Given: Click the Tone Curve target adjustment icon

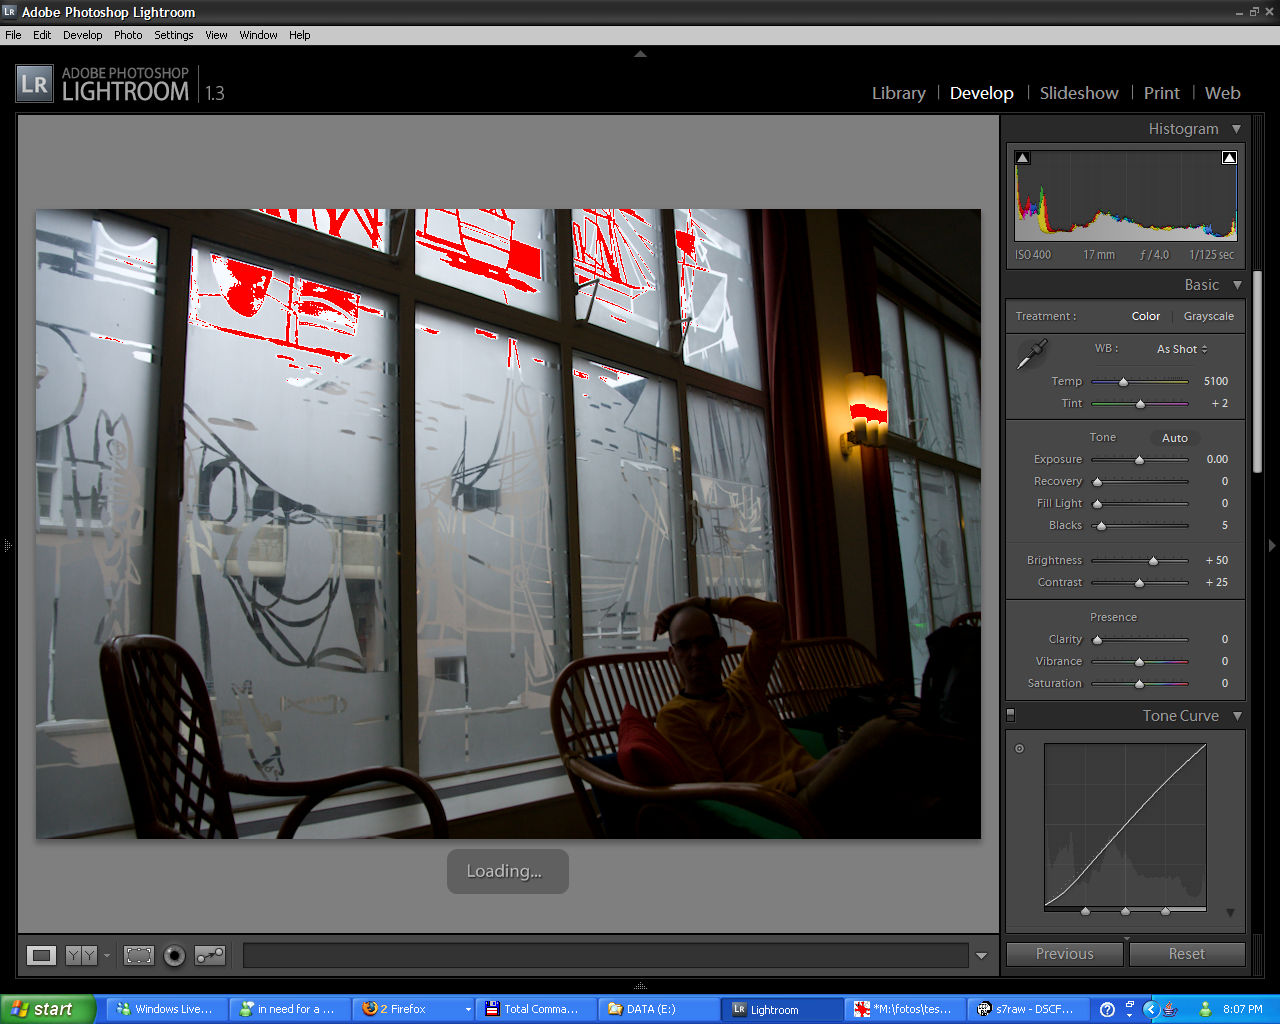Looking at the screenshot, I should 1020,748.
